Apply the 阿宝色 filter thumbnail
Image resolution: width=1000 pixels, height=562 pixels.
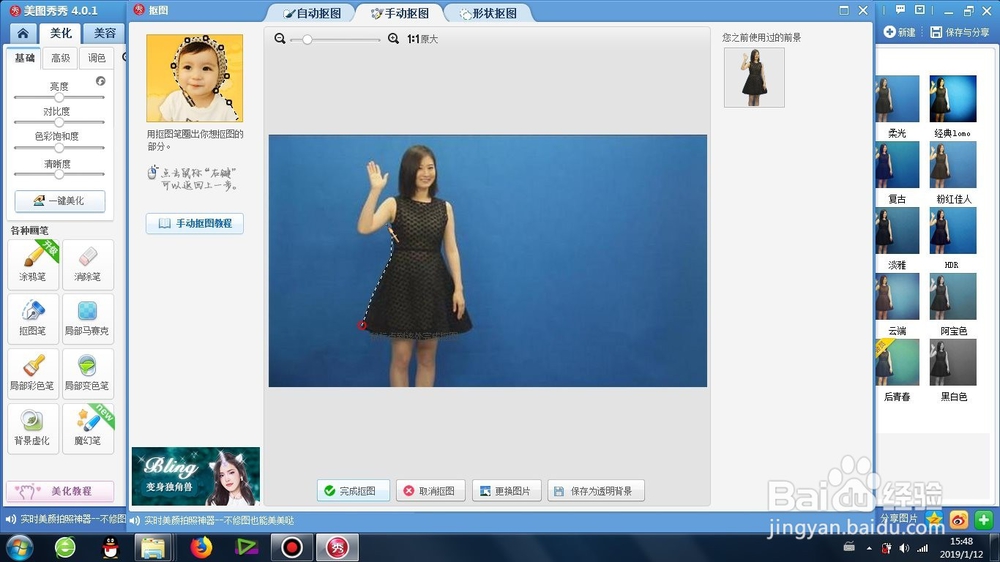(x=953, y=296)
